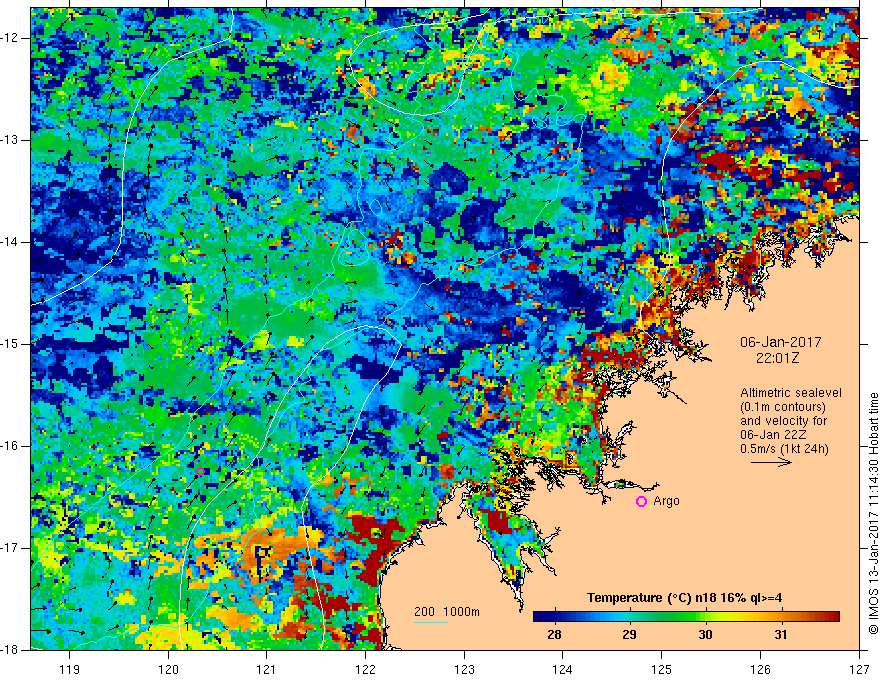Click '0.5m/s (1kt 24h)' scale text
880x680 pixels.
click(x=784, y=449)
